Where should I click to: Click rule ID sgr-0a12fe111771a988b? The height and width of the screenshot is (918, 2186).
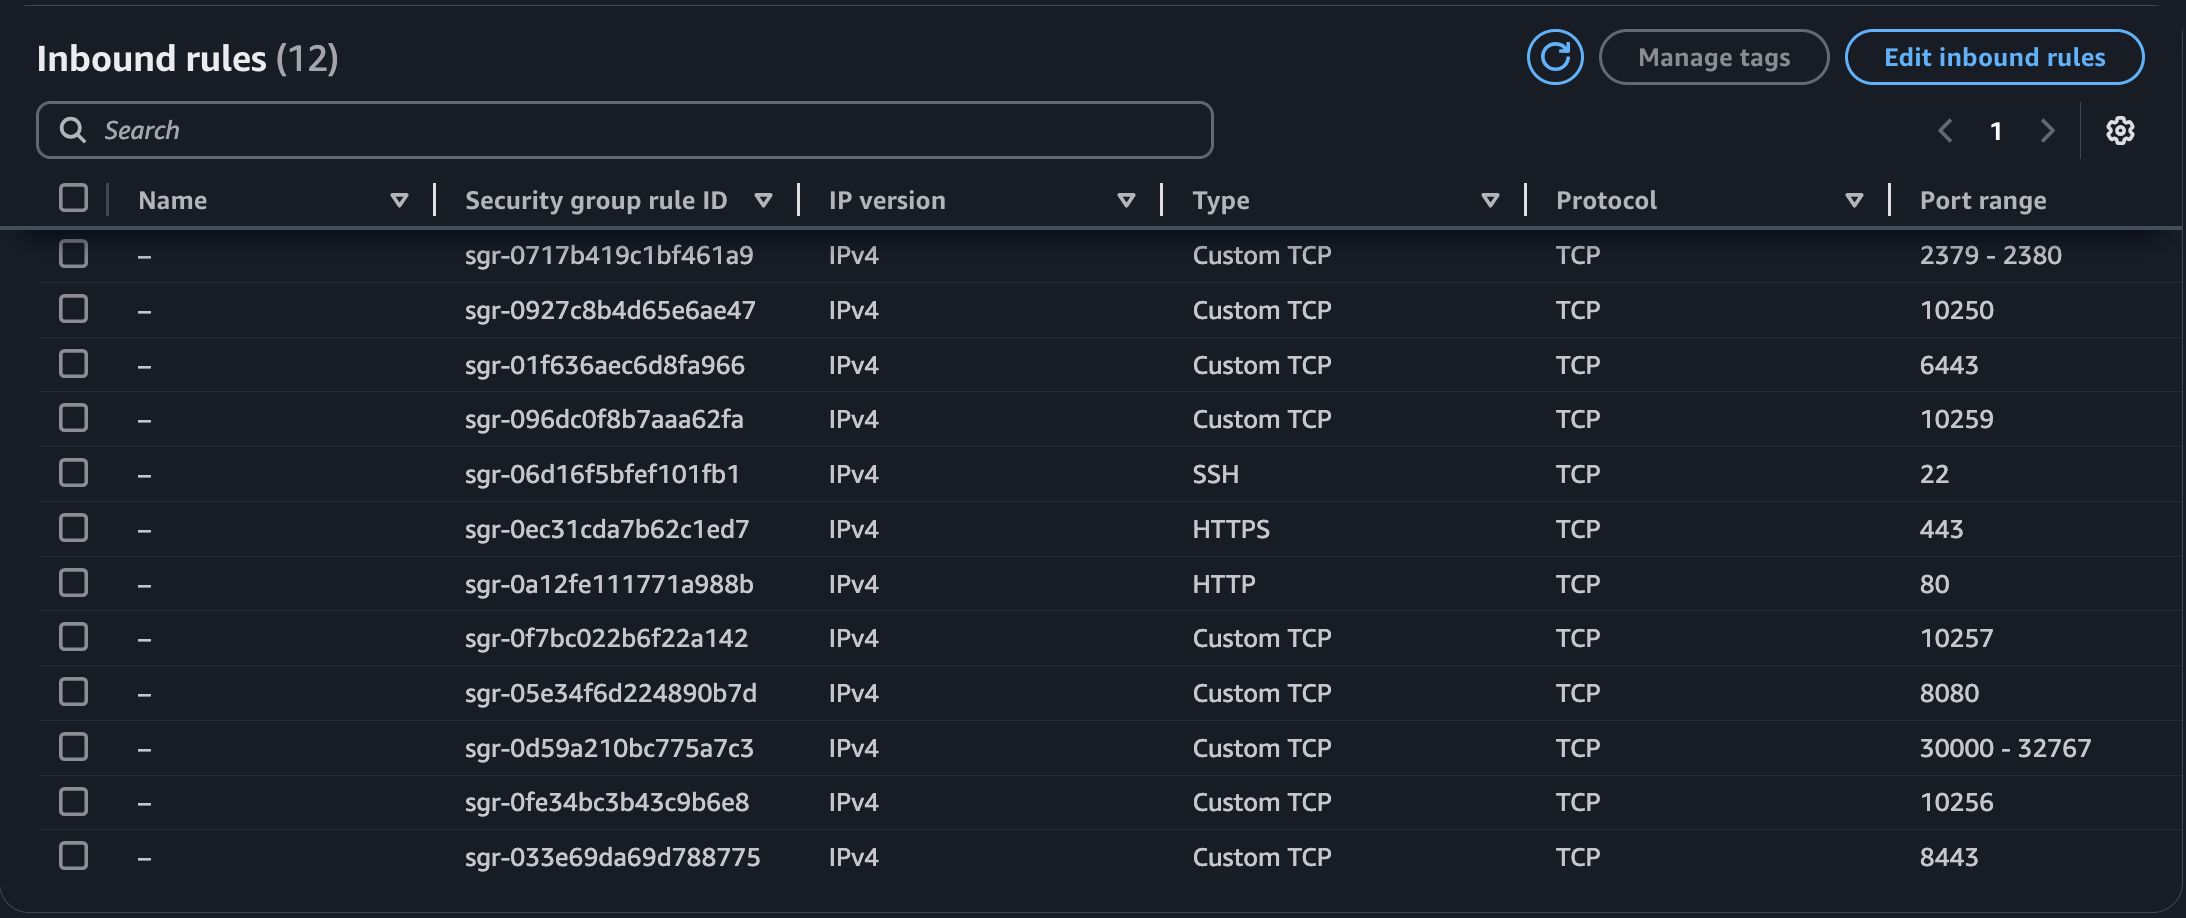click(x=609, y=584)
